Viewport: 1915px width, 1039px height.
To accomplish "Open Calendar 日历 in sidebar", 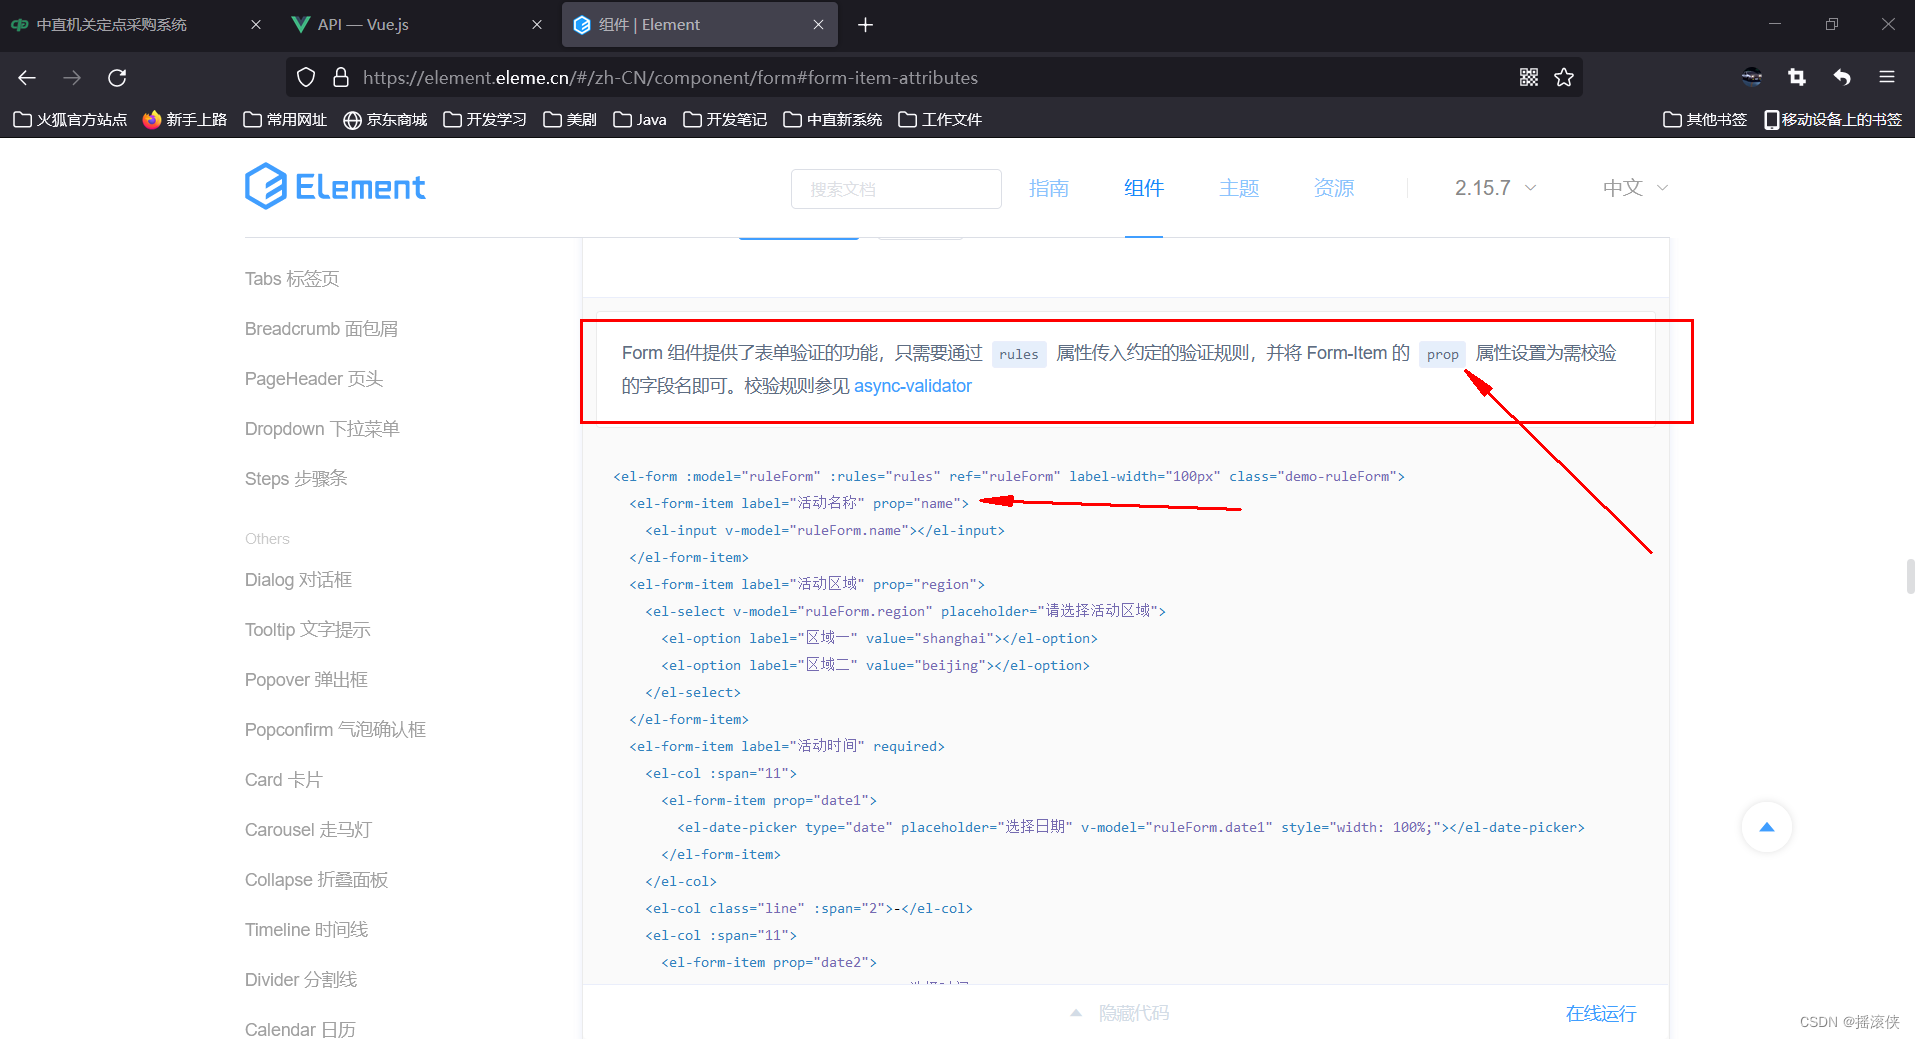I will [300, 1028].
